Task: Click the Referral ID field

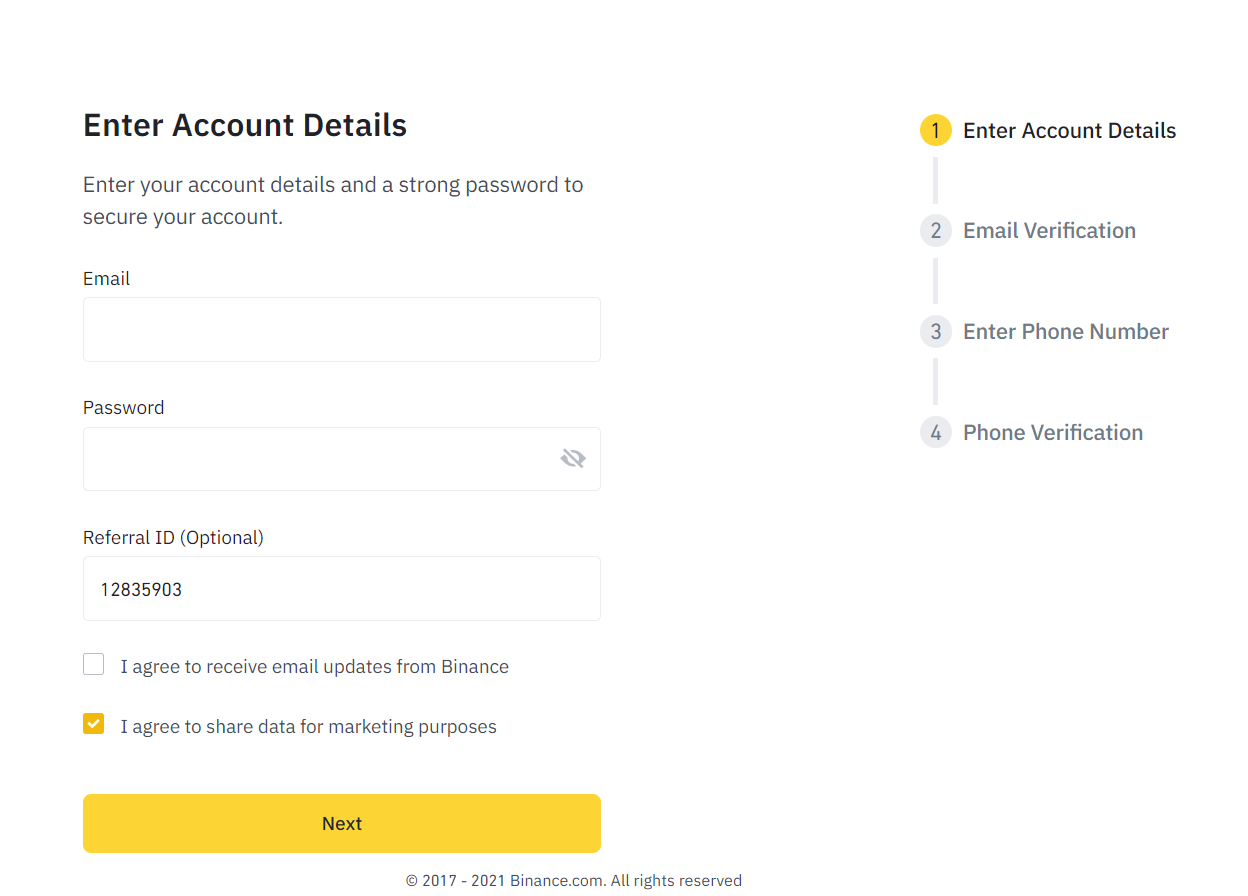Action: pos(341,589)
